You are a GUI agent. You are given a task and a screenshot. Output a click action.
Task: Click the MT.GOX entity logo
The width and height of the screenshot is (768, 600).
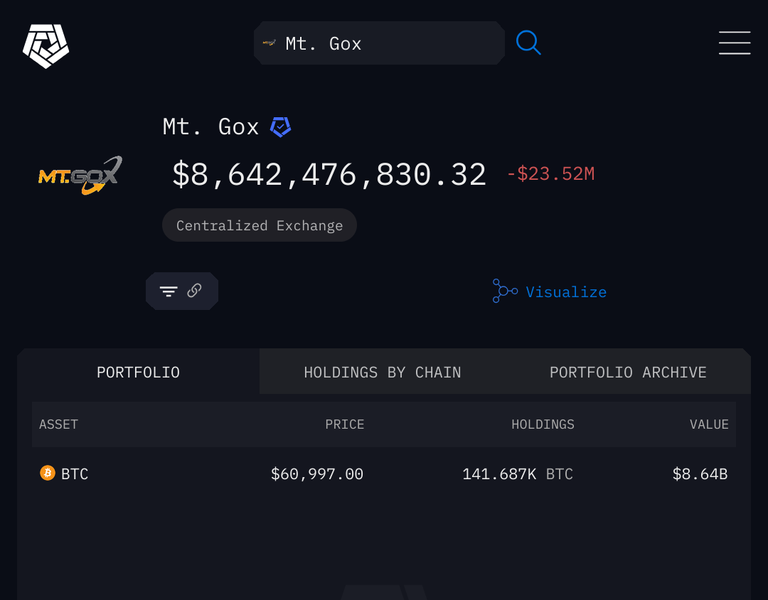80,175
